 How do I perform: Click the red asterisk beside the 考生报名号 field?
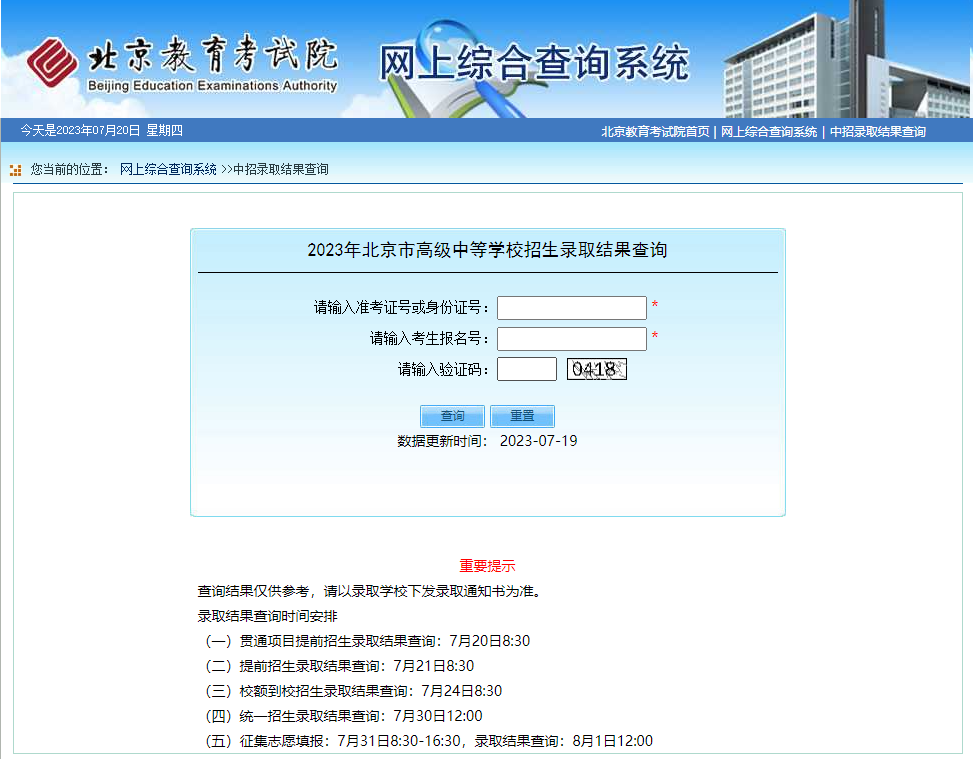pyautogui.click(x=655, y=337)
